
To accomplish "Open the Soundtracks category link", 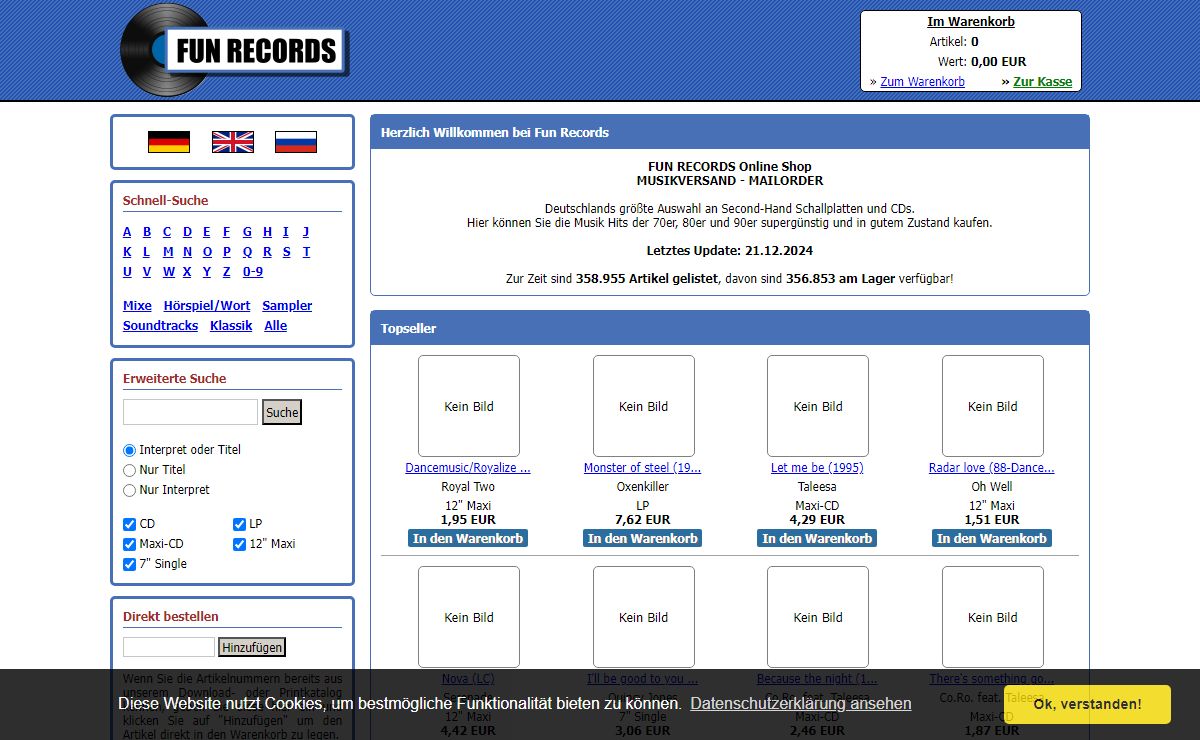I will [160, 326].
